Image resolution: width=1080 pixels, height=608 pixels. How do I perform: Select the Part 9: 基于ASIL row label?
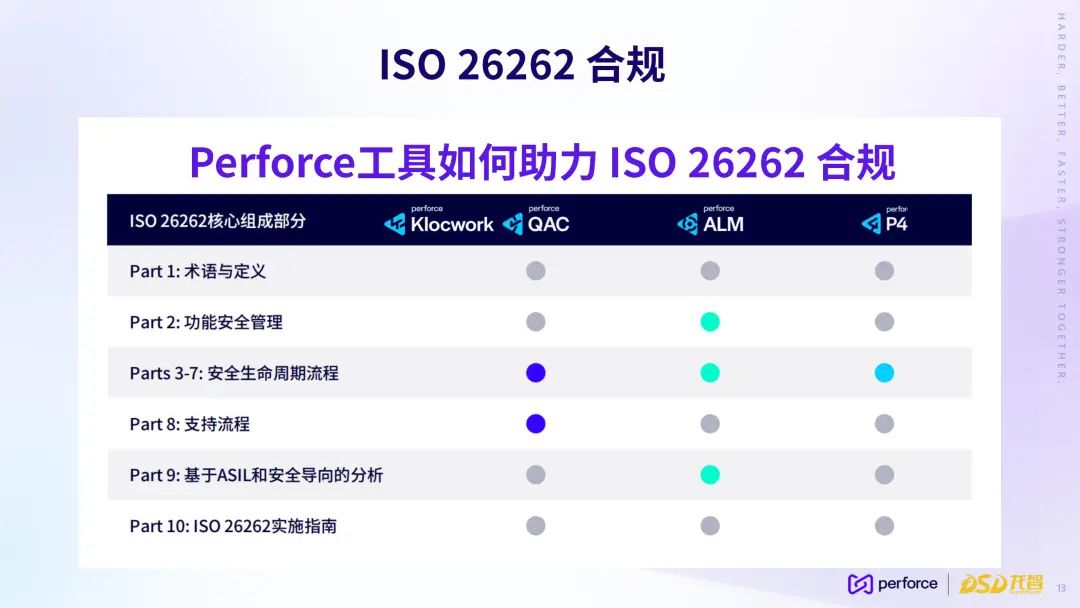pyautogui.click(x=256, y=475)
